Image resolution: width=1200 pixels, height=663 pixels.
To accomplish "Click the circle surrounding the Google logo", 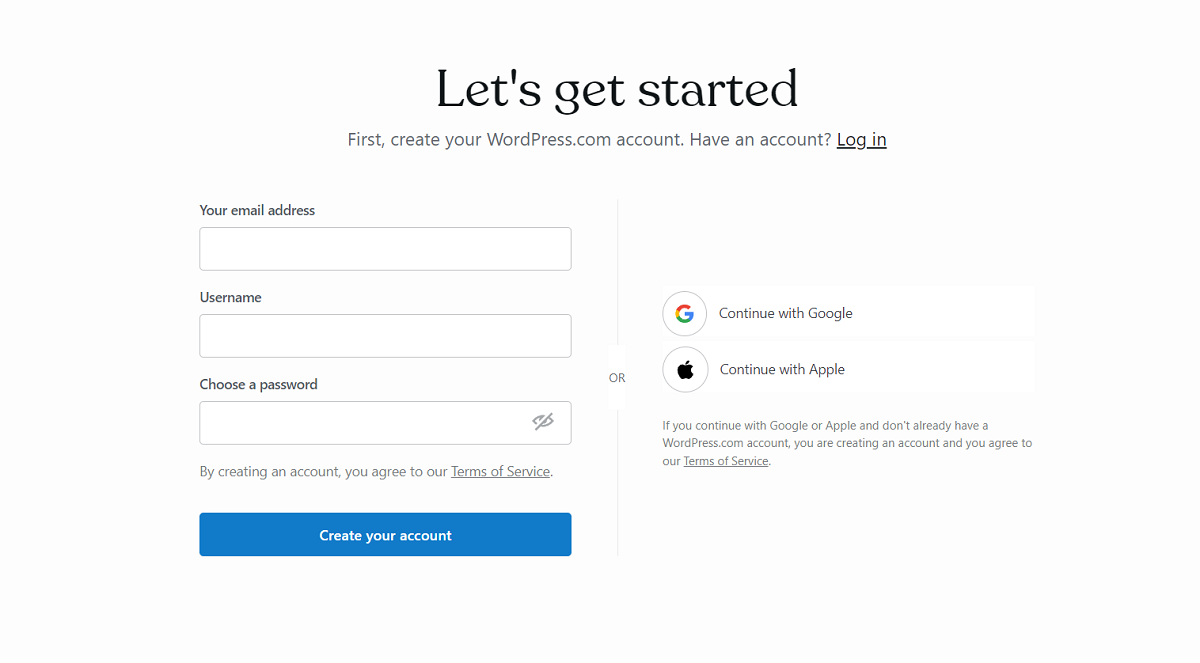I will pyautogui.click(x=684, y=313).
